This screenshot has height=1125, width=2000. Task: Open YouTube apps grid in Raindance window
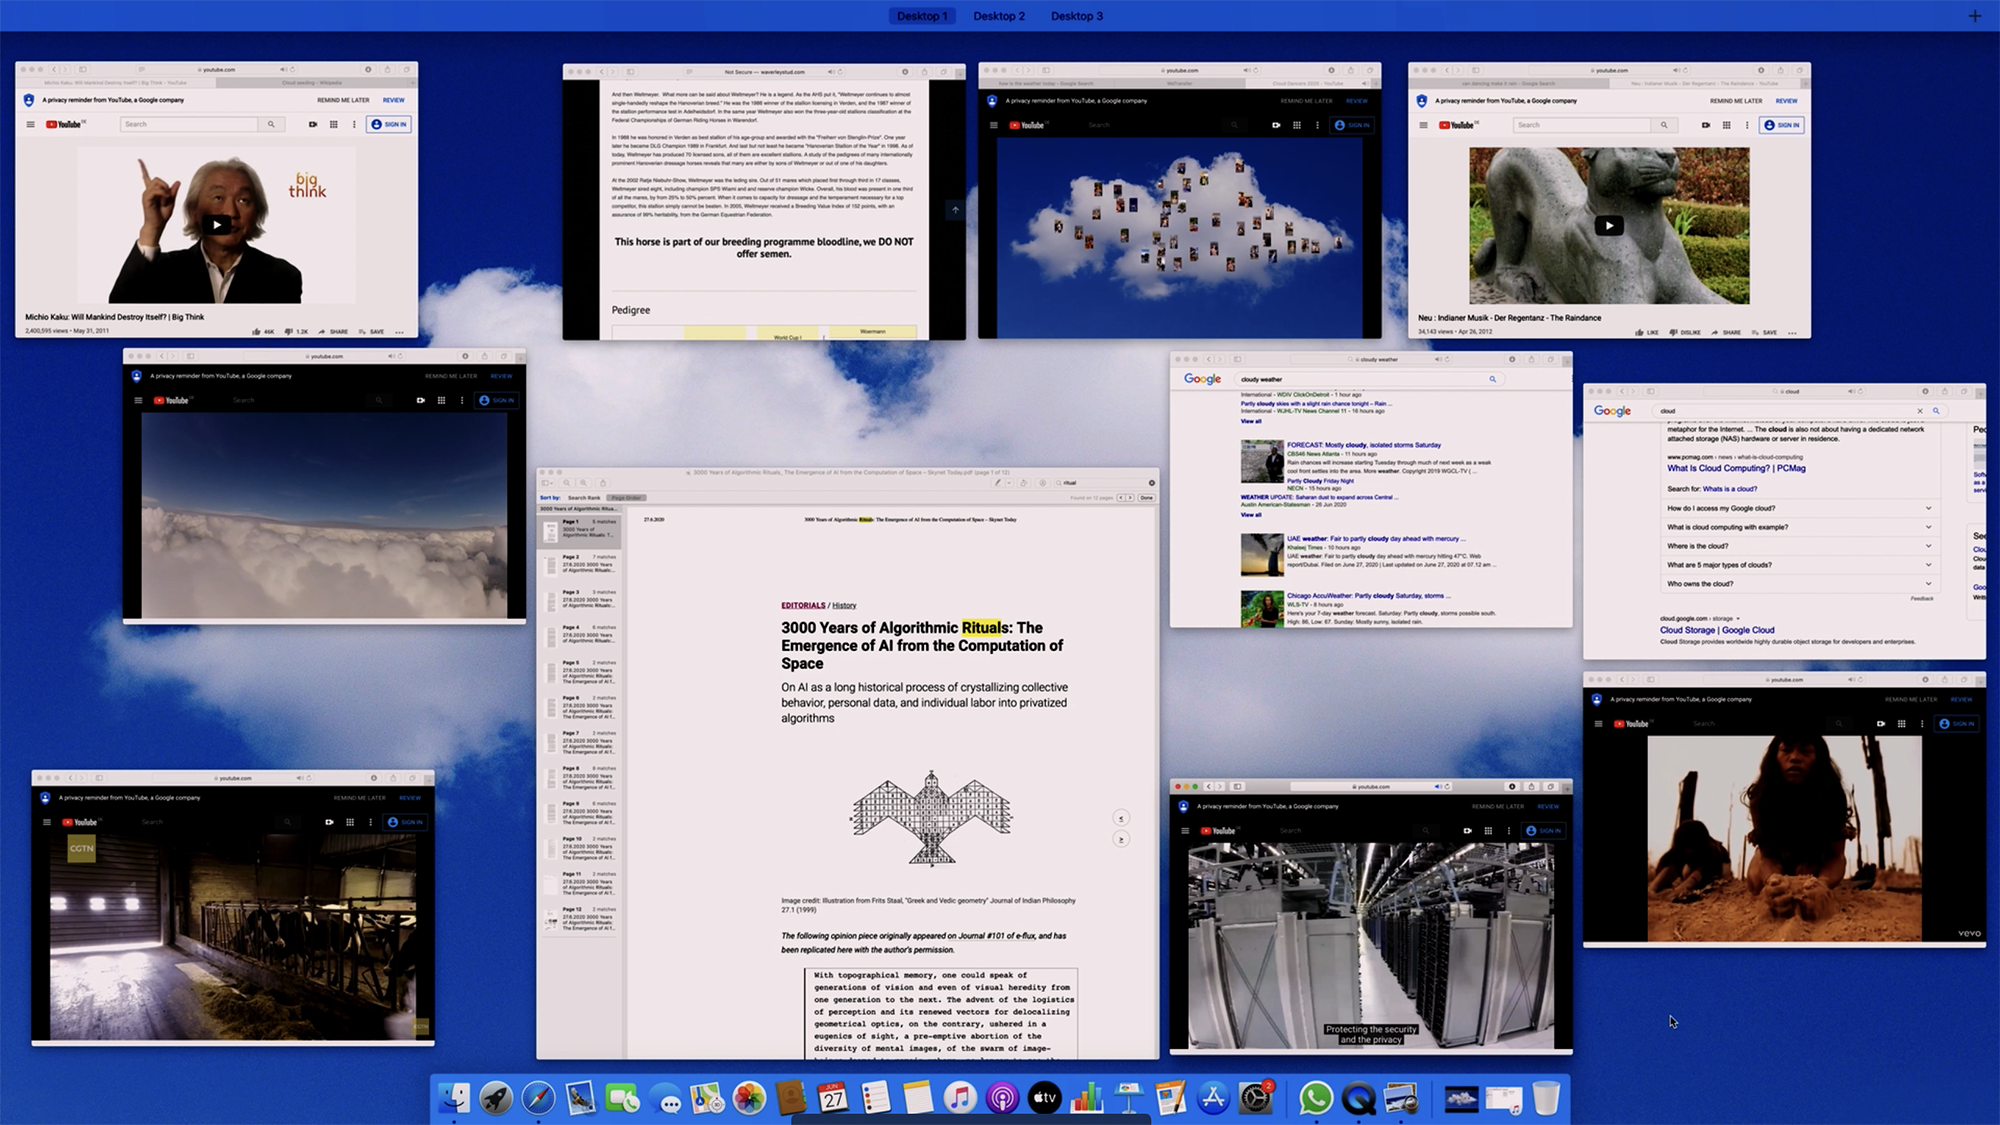(1726, 125)
